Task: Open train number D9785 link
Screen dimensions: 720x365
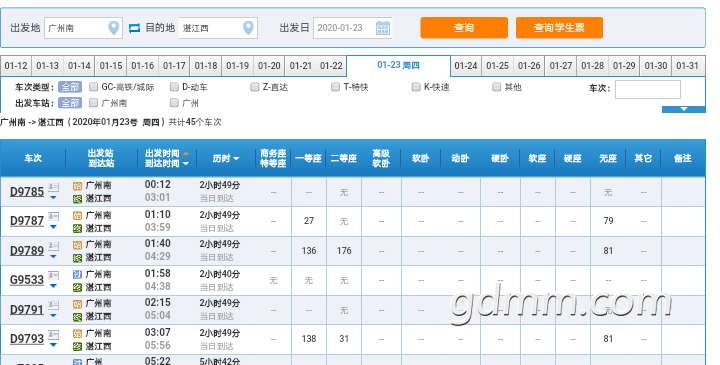Action: [27, 191]
